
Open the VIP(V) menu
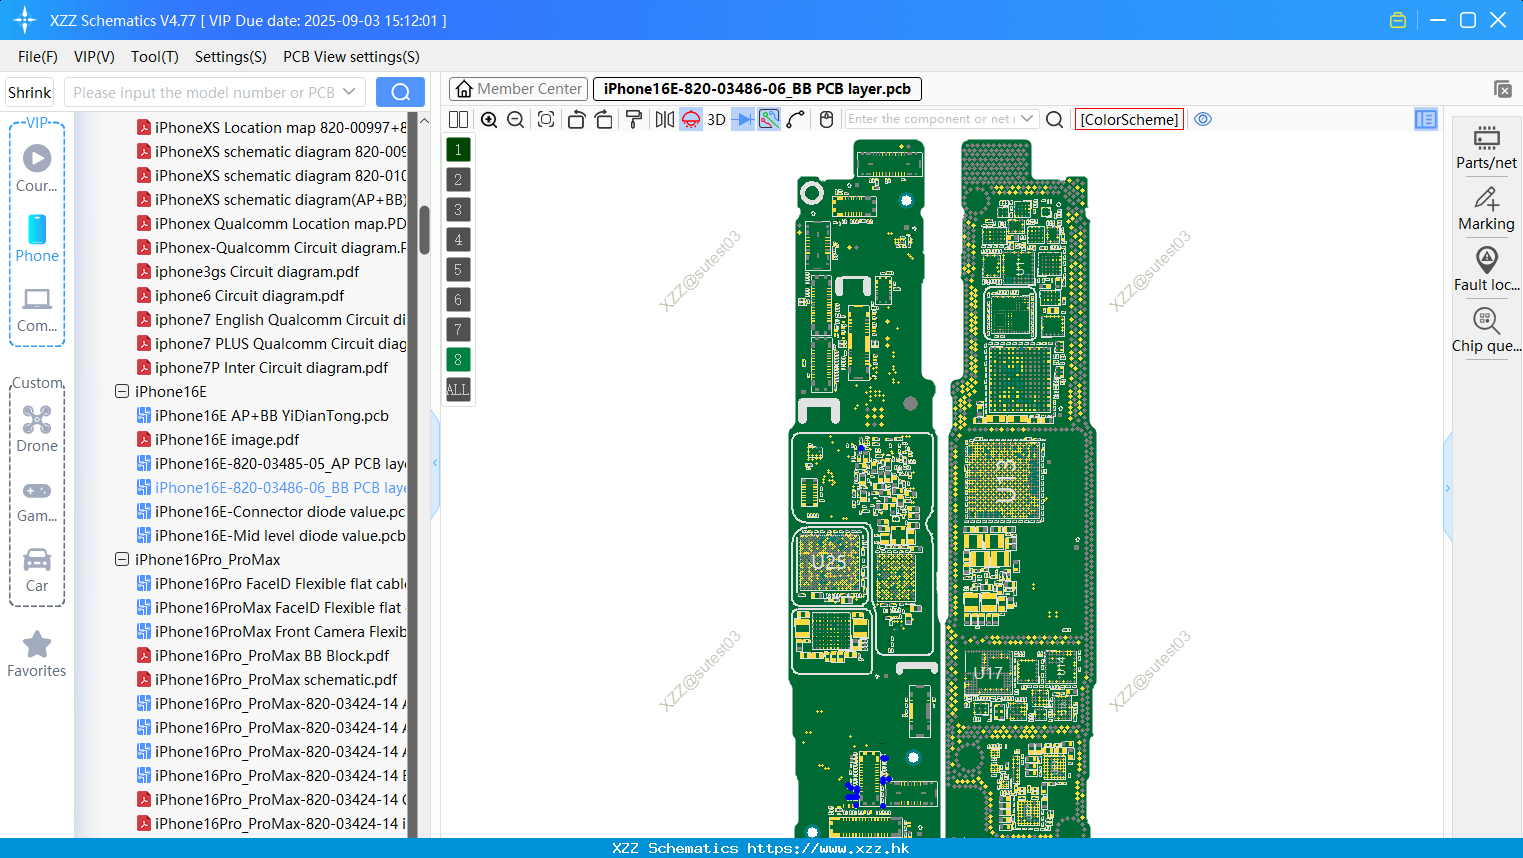(x=94, y=57)
